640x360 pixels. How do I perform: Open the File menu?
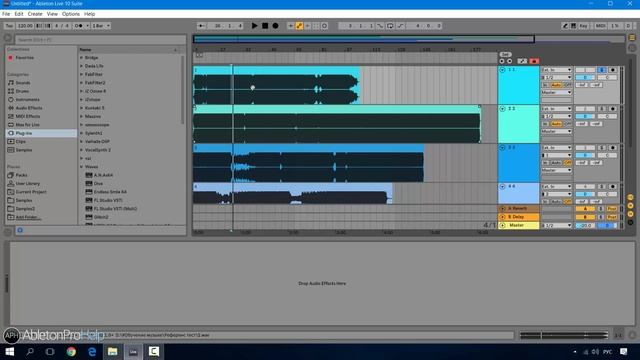pos(6,14)
